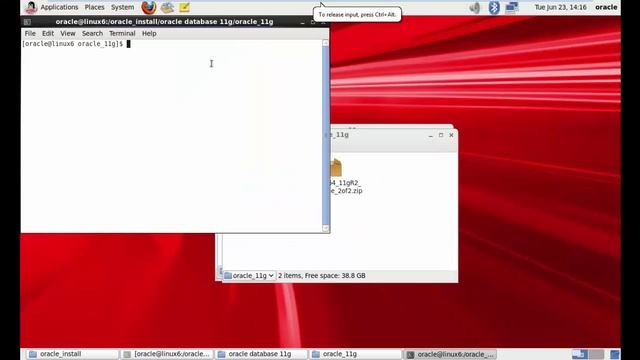The height and width of the screenshot is (360, 640).
Task: Switch to the first oracle@linux6 terminal taskbar button
Action: tap(167, 354)
